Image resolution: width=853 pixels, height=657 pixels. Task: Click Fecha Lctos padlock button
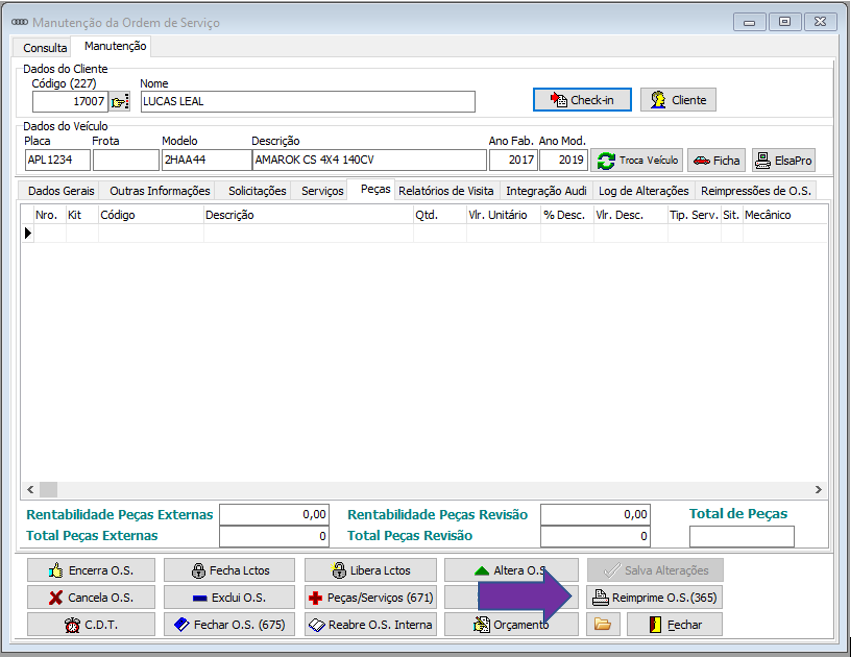pos(230,571)
